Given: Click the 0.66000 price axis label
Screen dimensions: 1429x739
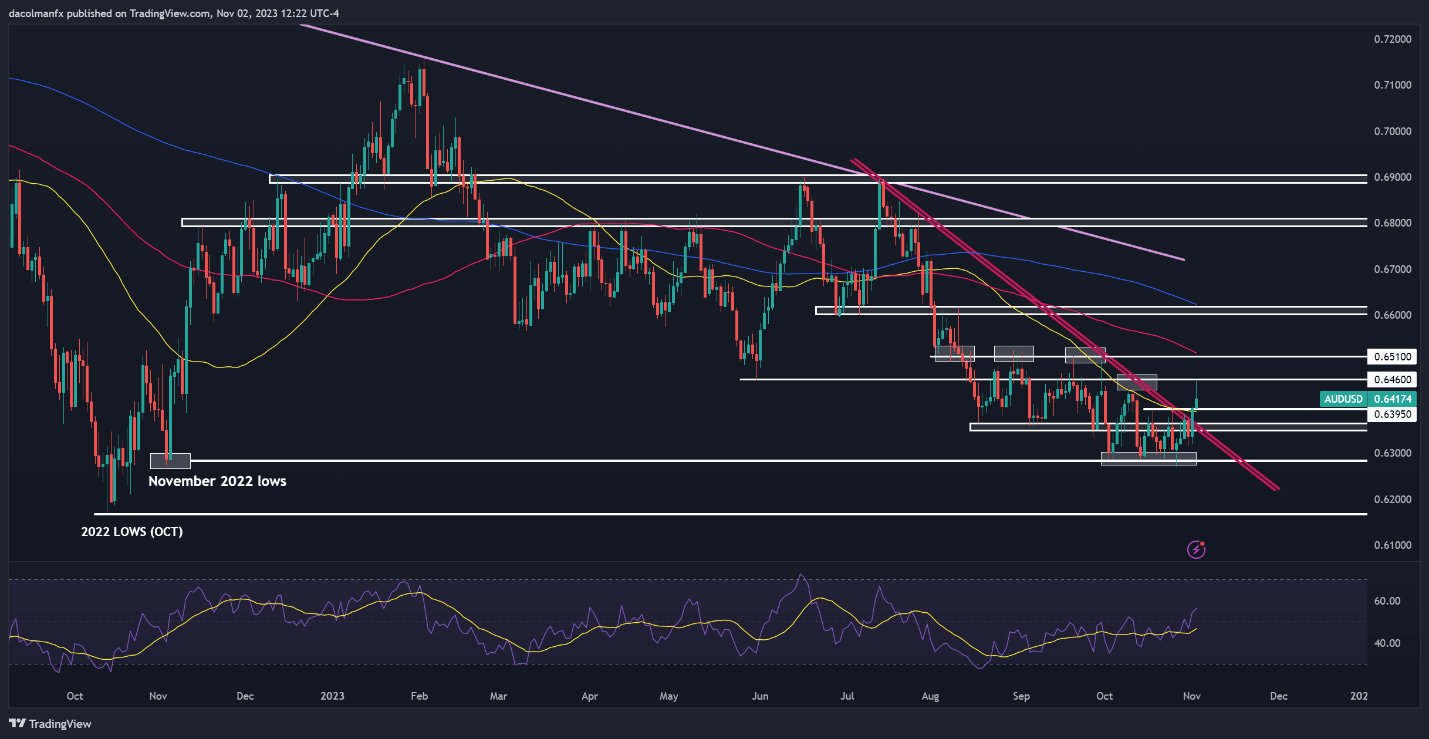Looking at the screenshot, I should point(1392,315).
